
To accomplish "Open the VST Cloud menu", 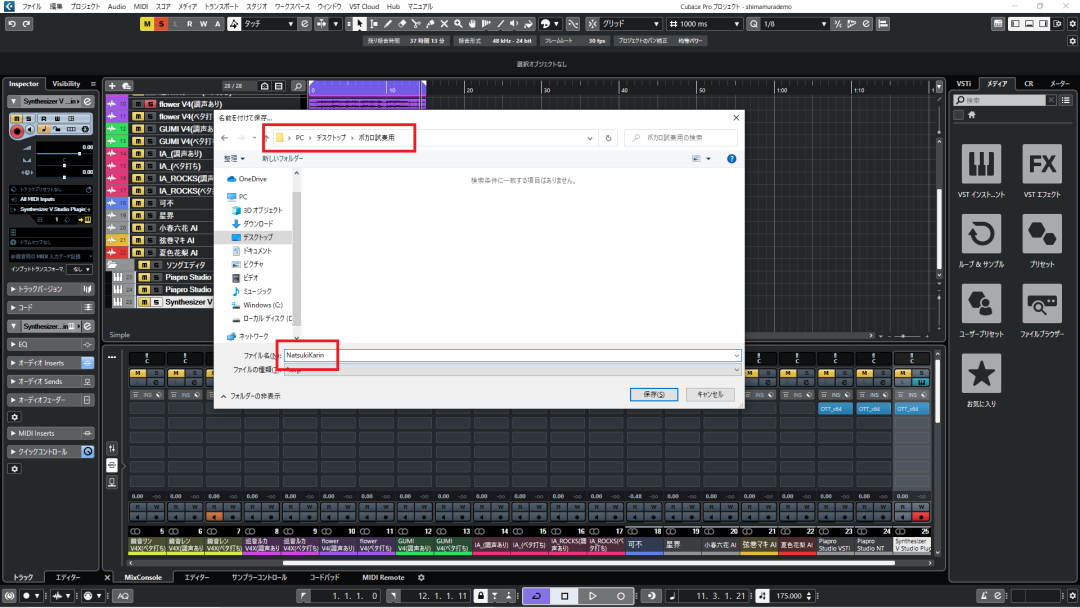I will (x=364, y=6).
